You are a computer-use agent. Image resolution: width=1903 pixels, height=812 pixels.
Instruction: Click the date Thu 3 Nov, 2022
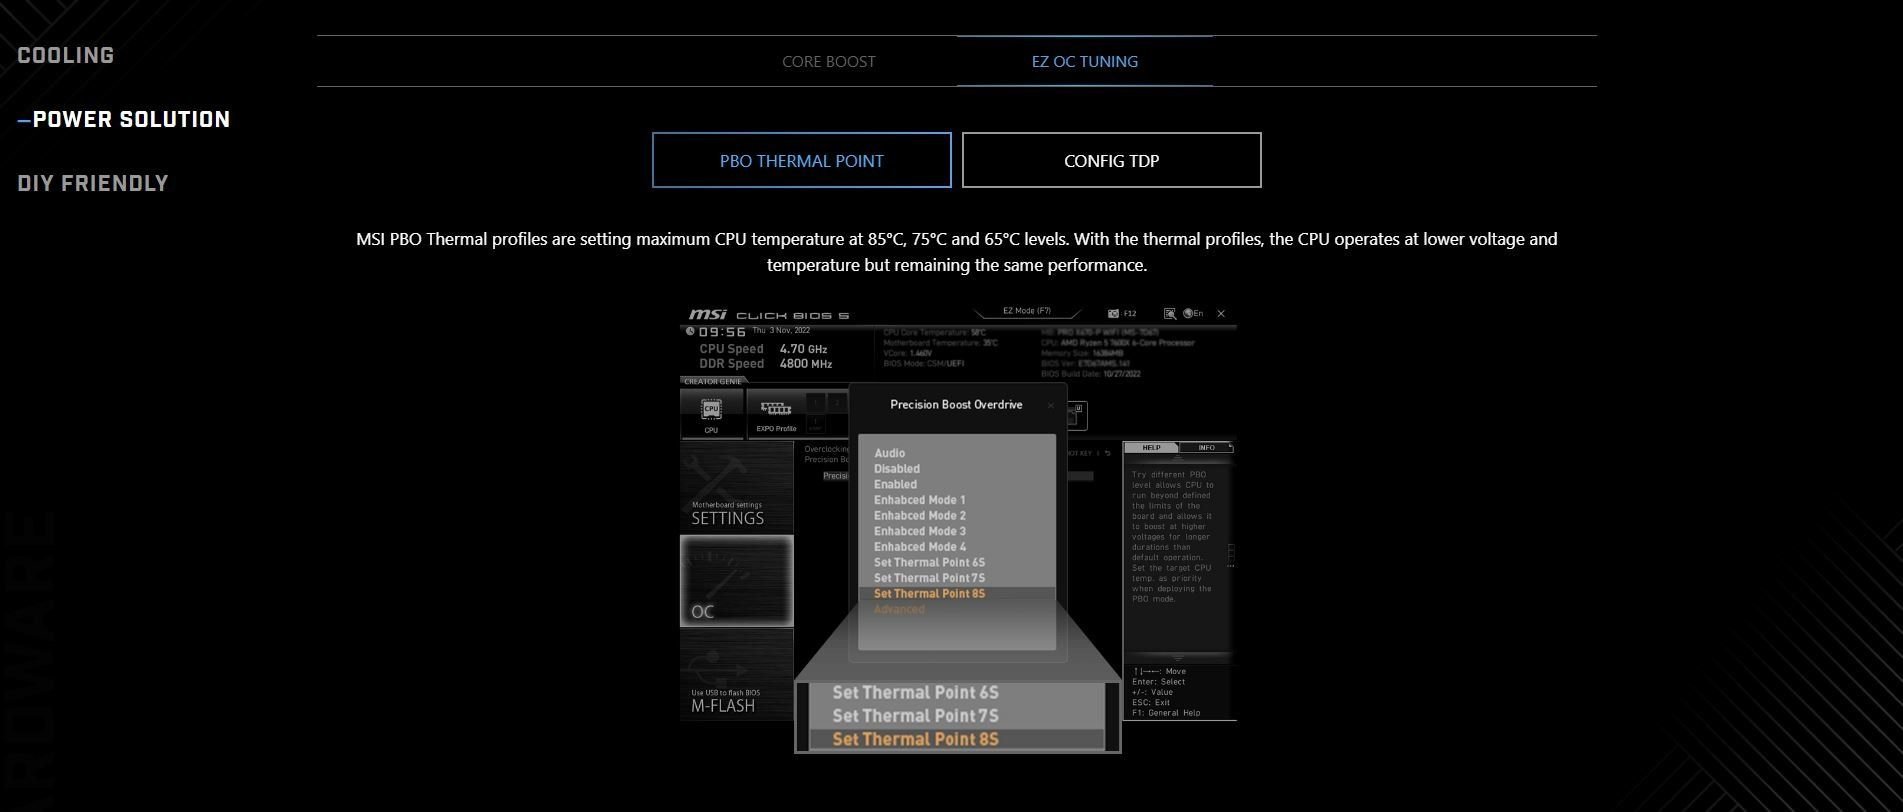[x=781, y=330]
